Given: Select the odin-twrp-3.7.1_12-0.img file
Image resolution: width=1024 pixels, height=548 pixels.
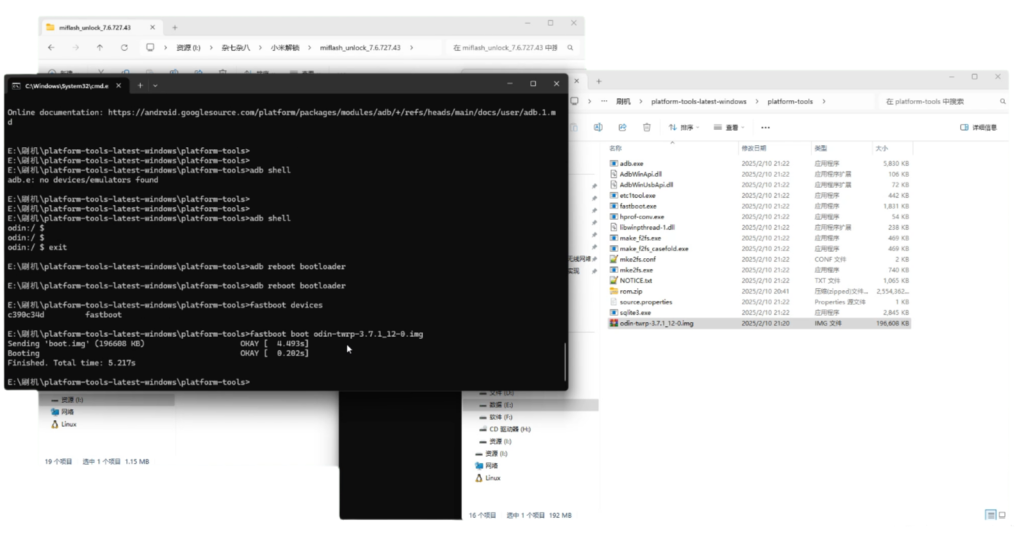Looking at the screenshot, I should (655, 323).
